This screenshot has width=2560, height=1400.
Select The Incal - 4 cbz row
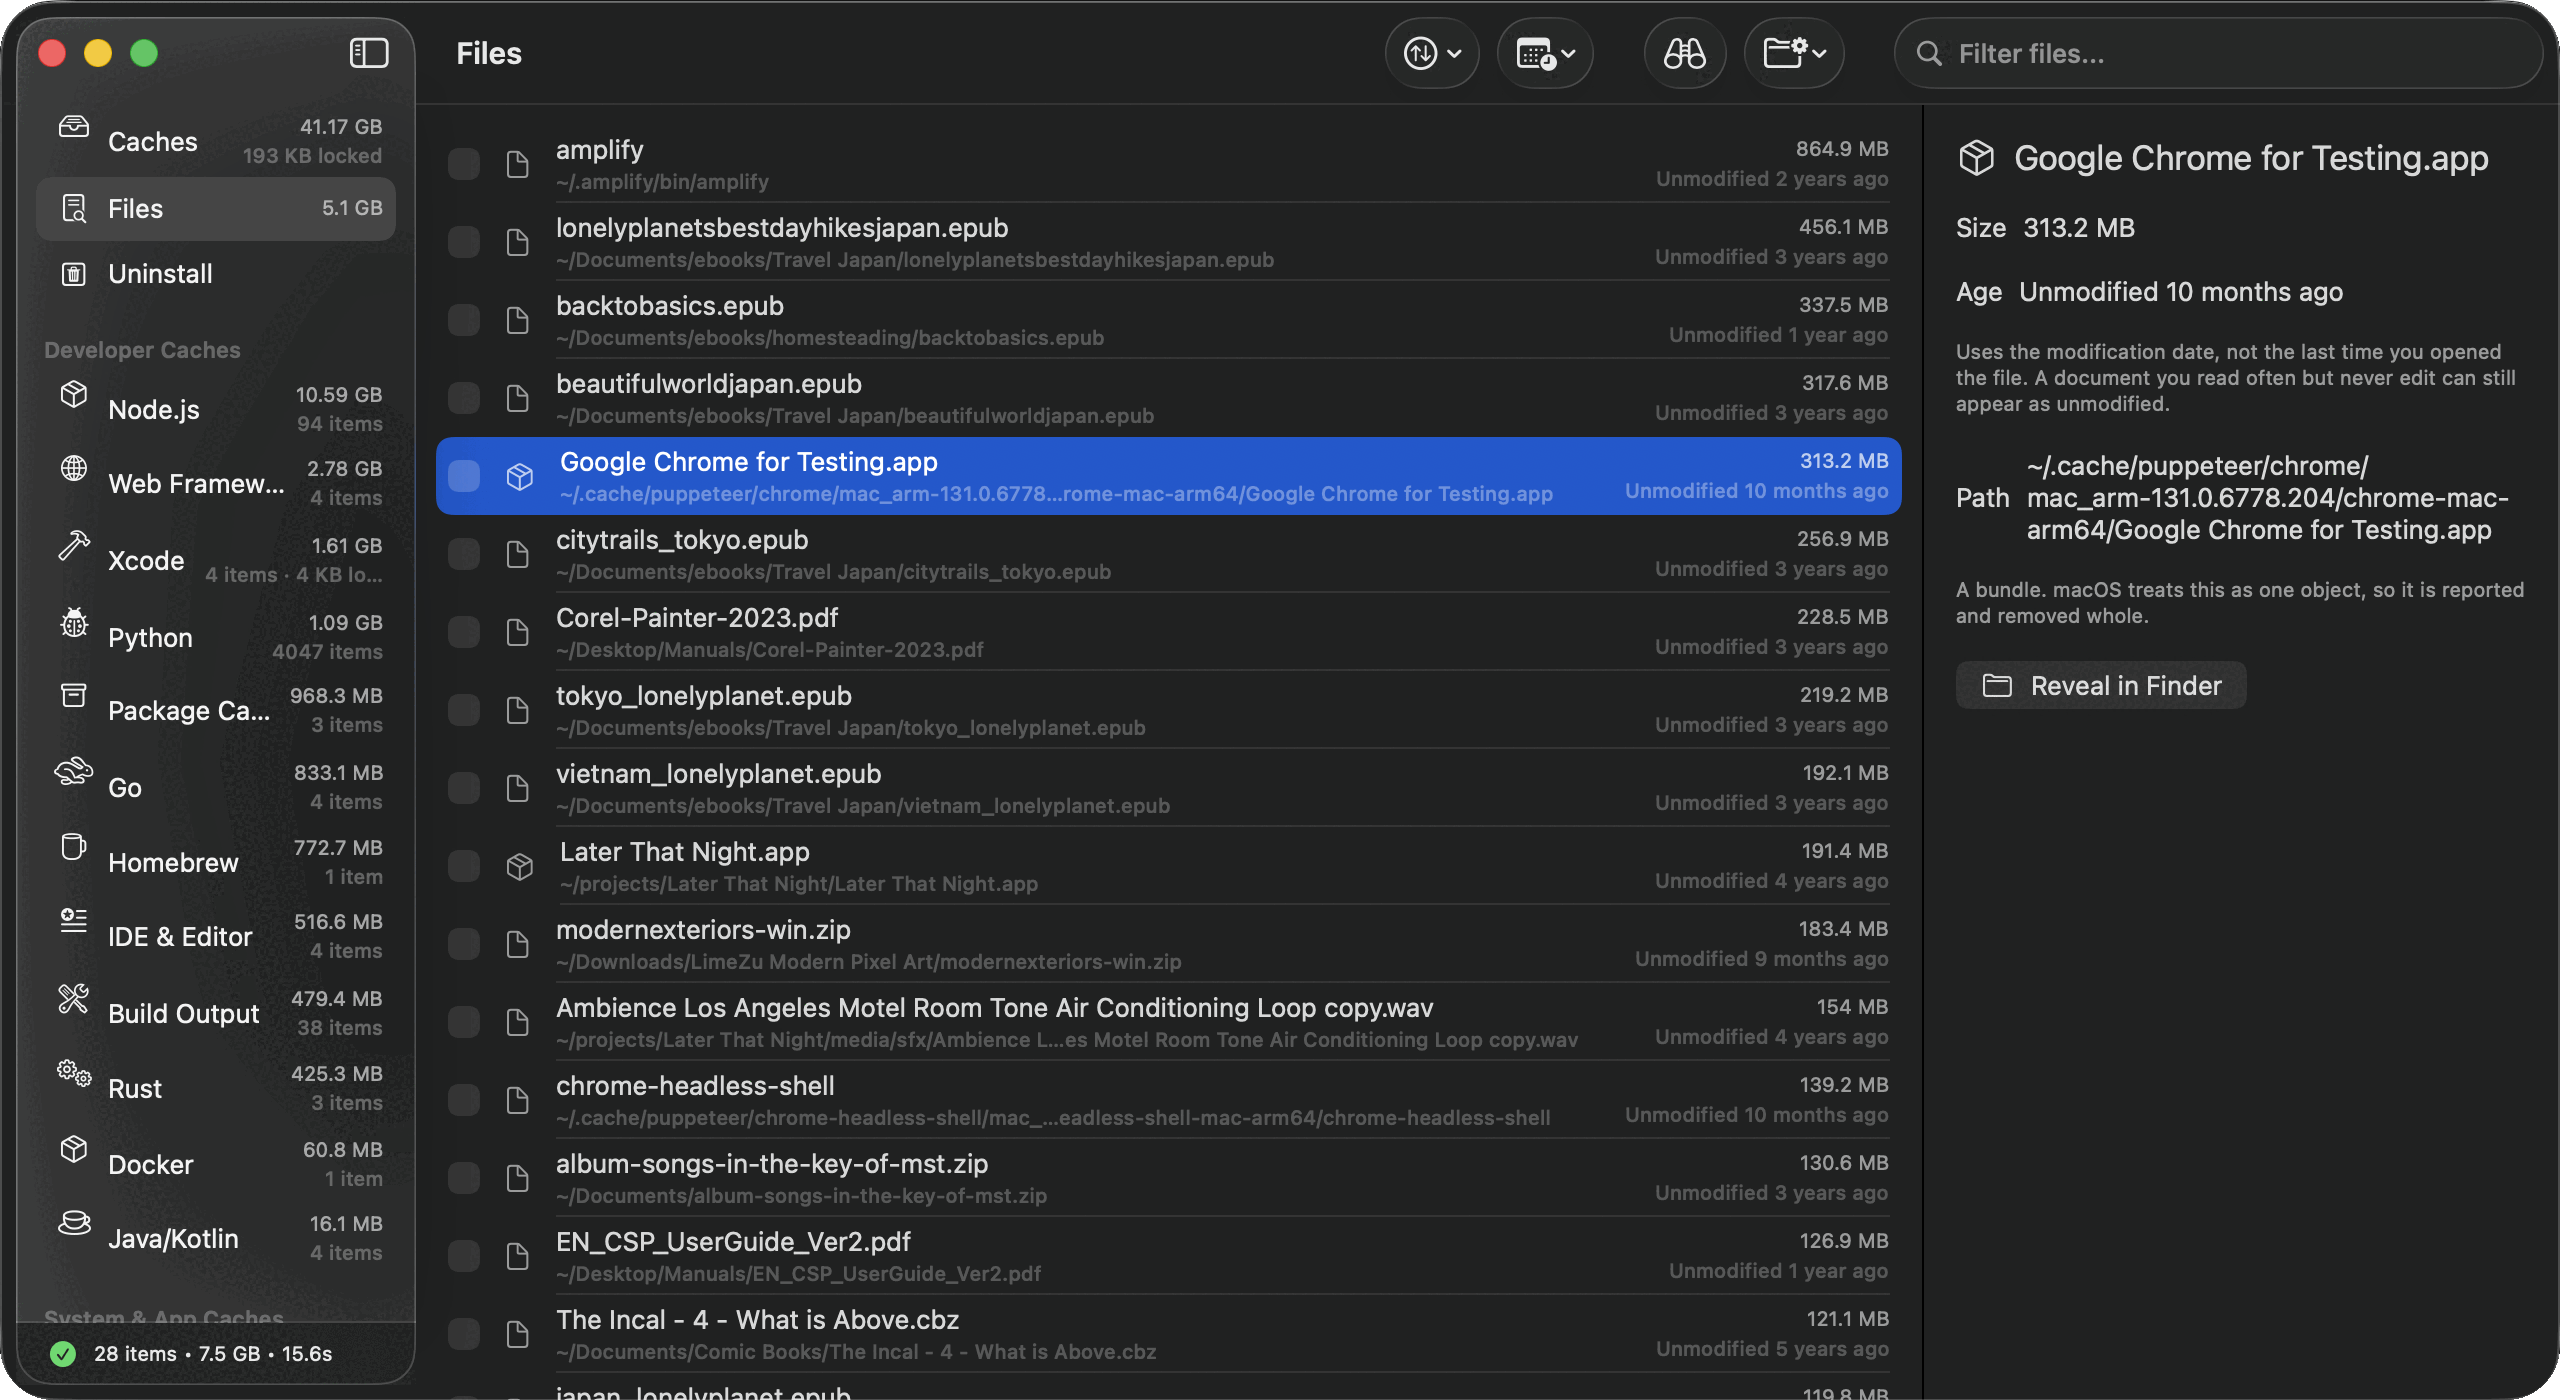(1168, 1334)
